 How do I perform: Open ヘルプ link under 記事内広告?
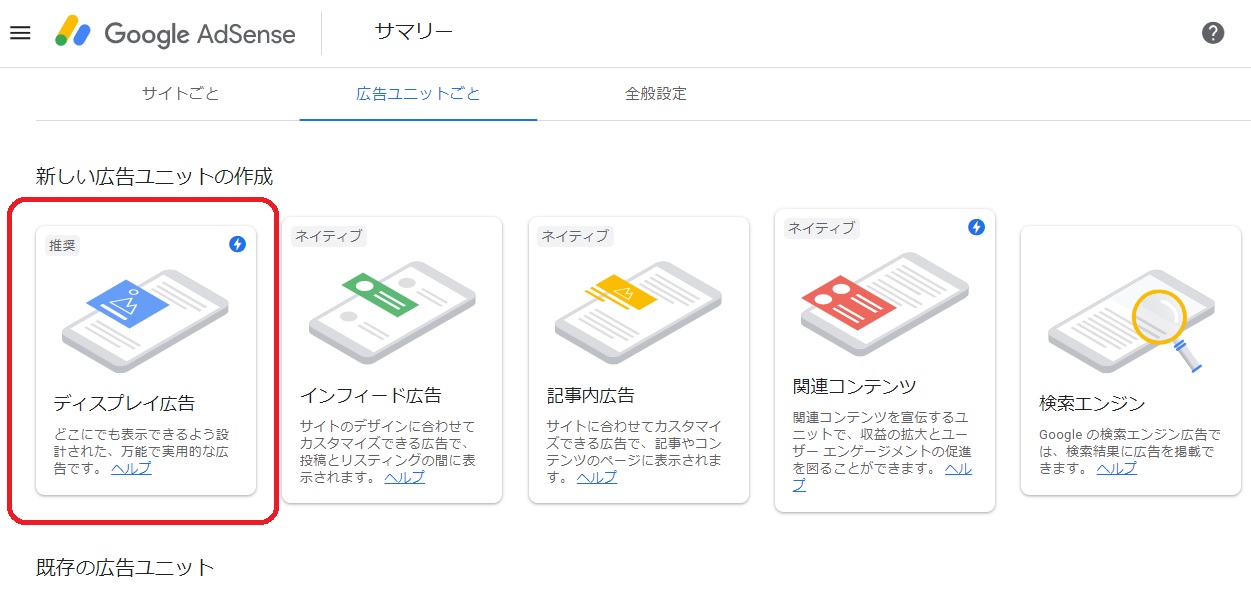(x=597, y=477)
